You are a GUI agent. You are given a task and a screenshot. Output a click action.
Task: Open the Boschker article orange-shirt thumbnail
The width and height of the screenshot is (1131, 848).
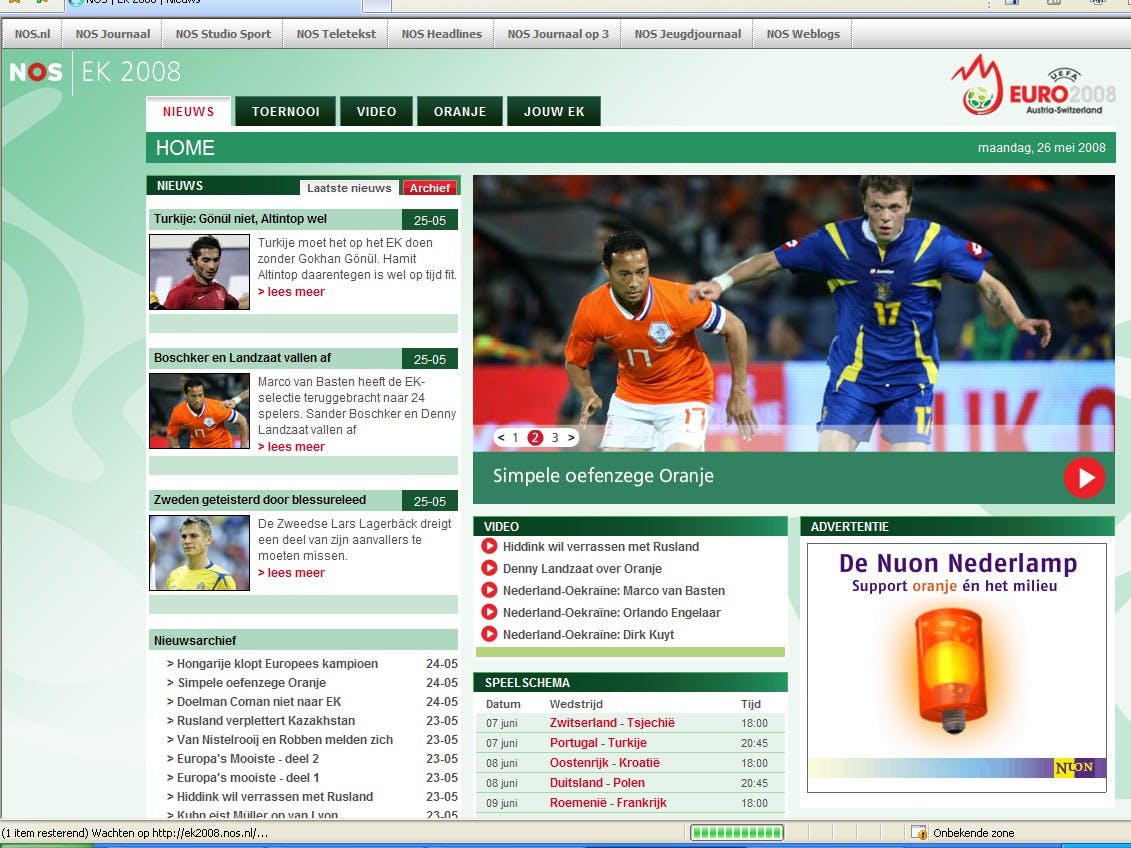coord(200,411)
